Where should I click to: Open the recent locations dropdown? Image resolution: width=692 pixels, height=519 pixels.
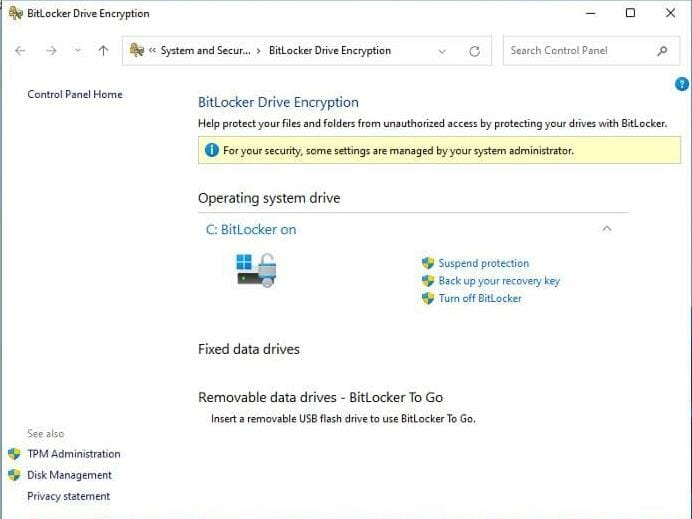(x=77, y=51)
